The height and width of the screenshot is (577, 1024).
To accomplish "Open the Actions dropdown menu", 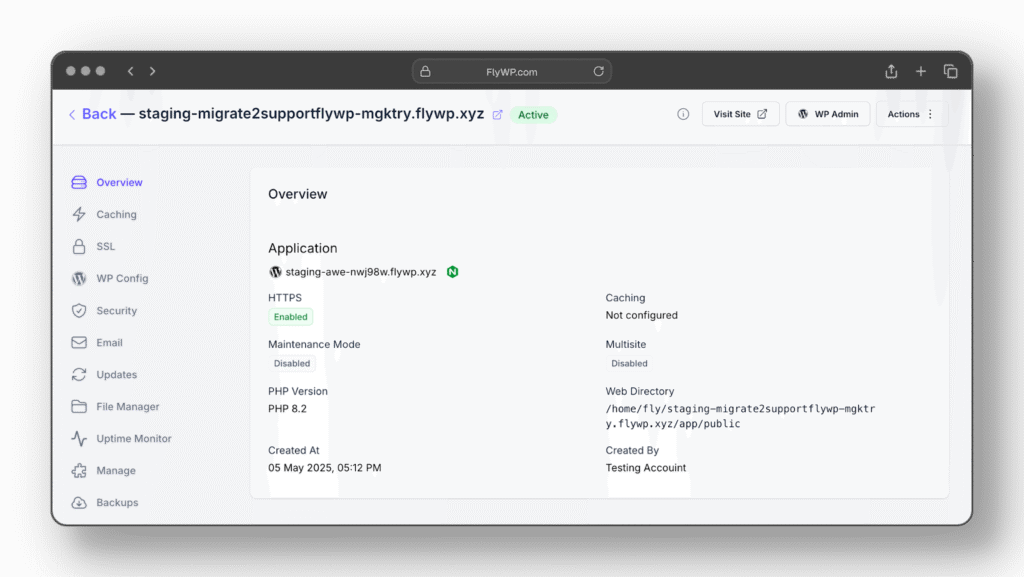I will click(910, 114).
